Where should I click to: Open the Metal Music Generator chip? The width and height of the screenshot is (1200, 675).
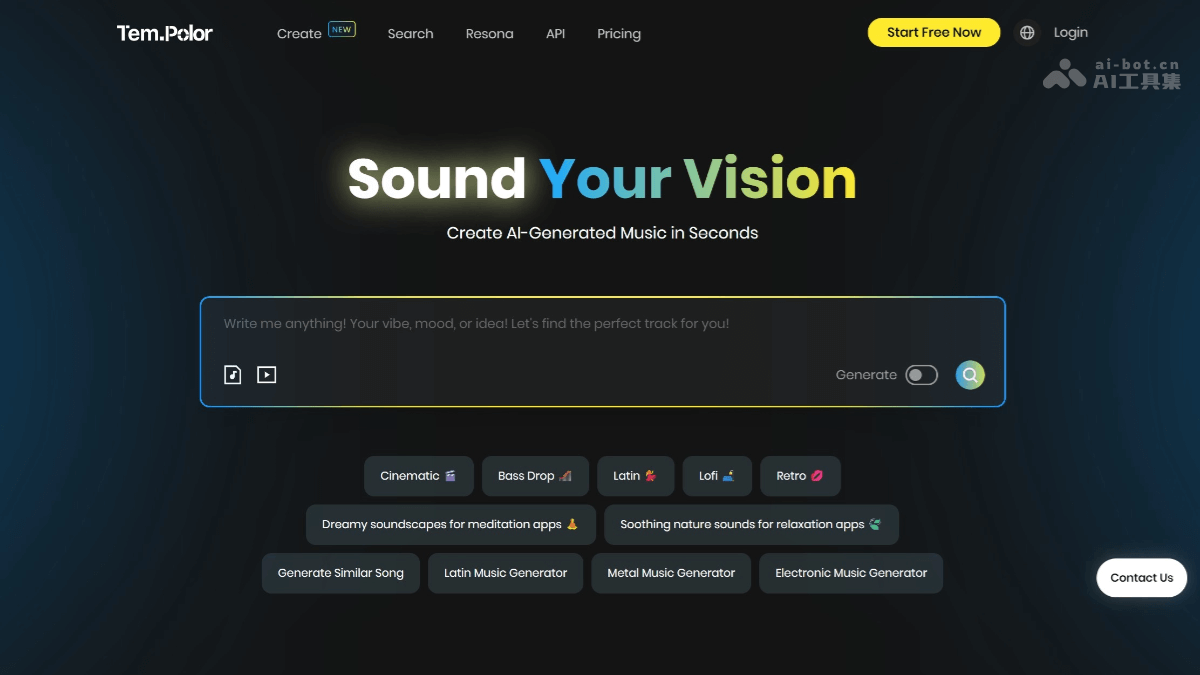pyautogui.click(x=671, y=573)
